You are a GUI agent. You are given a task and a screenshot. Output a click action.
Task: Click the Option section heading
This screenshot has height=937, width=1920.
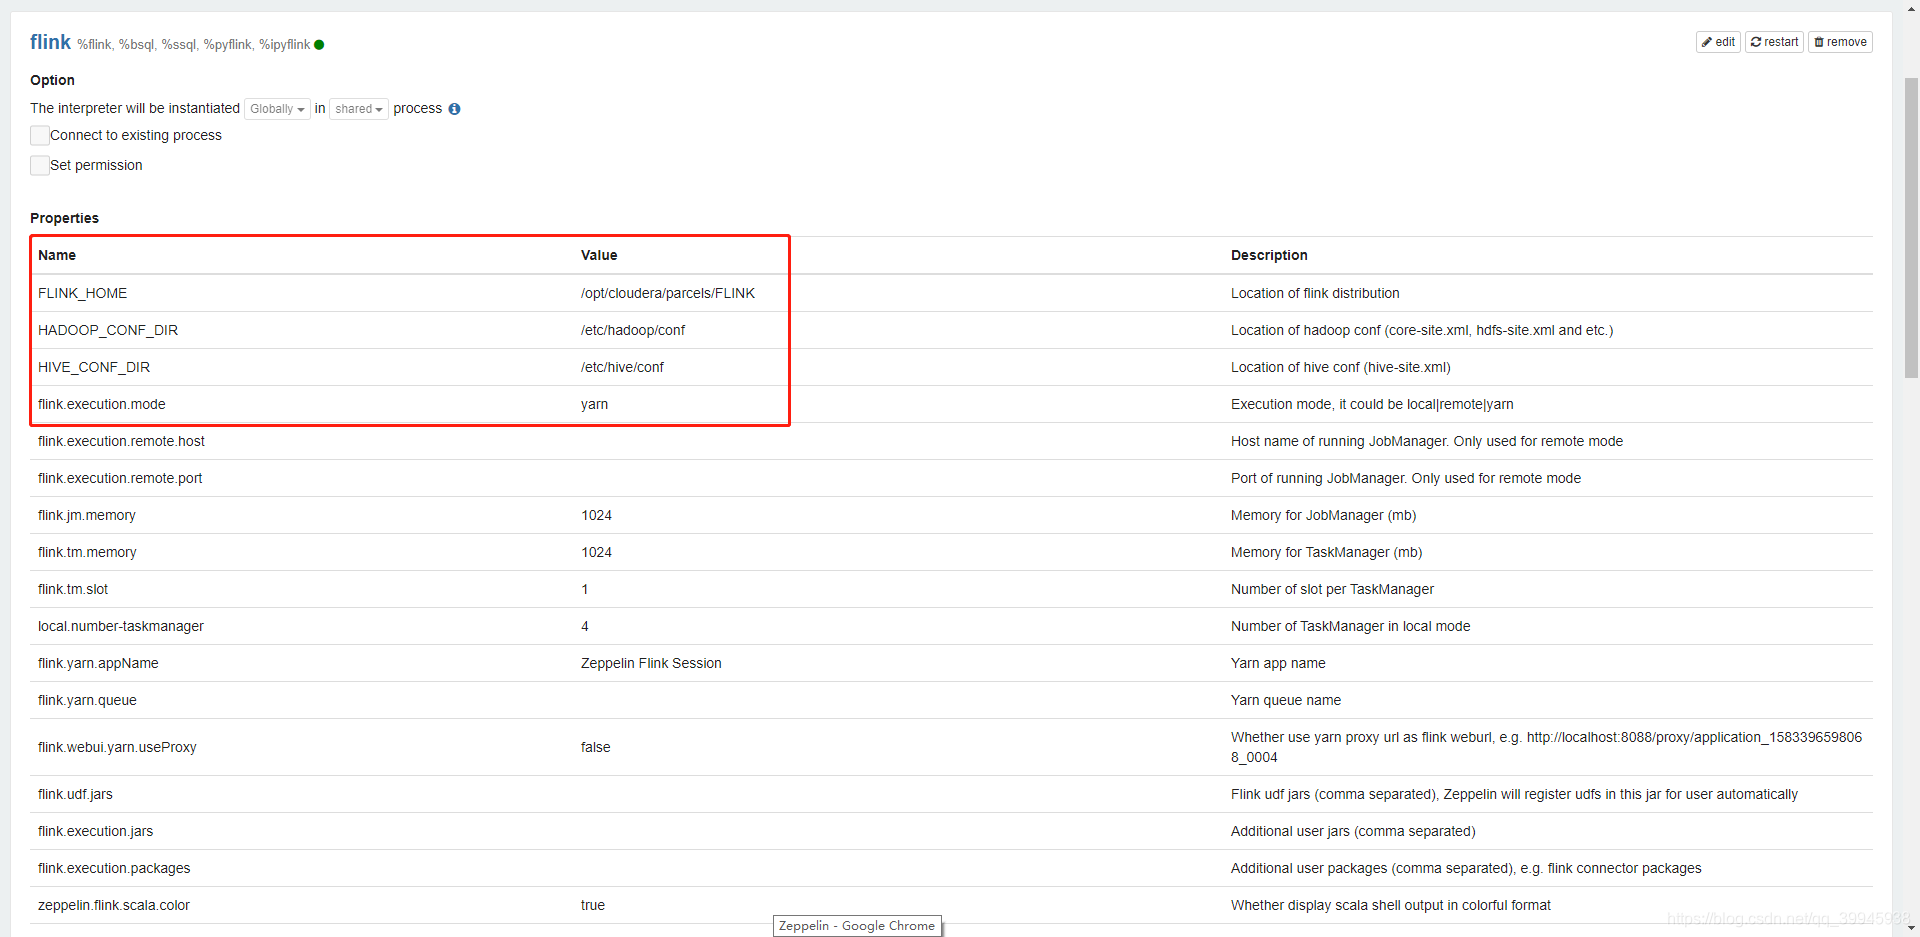point(52,80)
